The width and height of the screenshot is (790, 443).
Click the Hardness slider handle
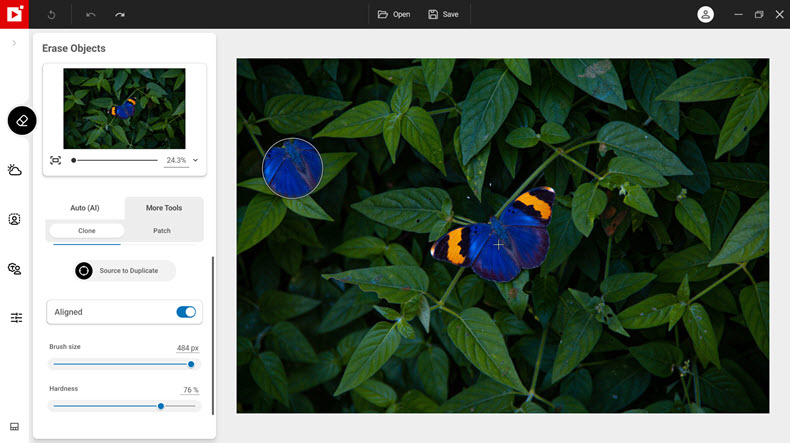click(x=161, y=406)
